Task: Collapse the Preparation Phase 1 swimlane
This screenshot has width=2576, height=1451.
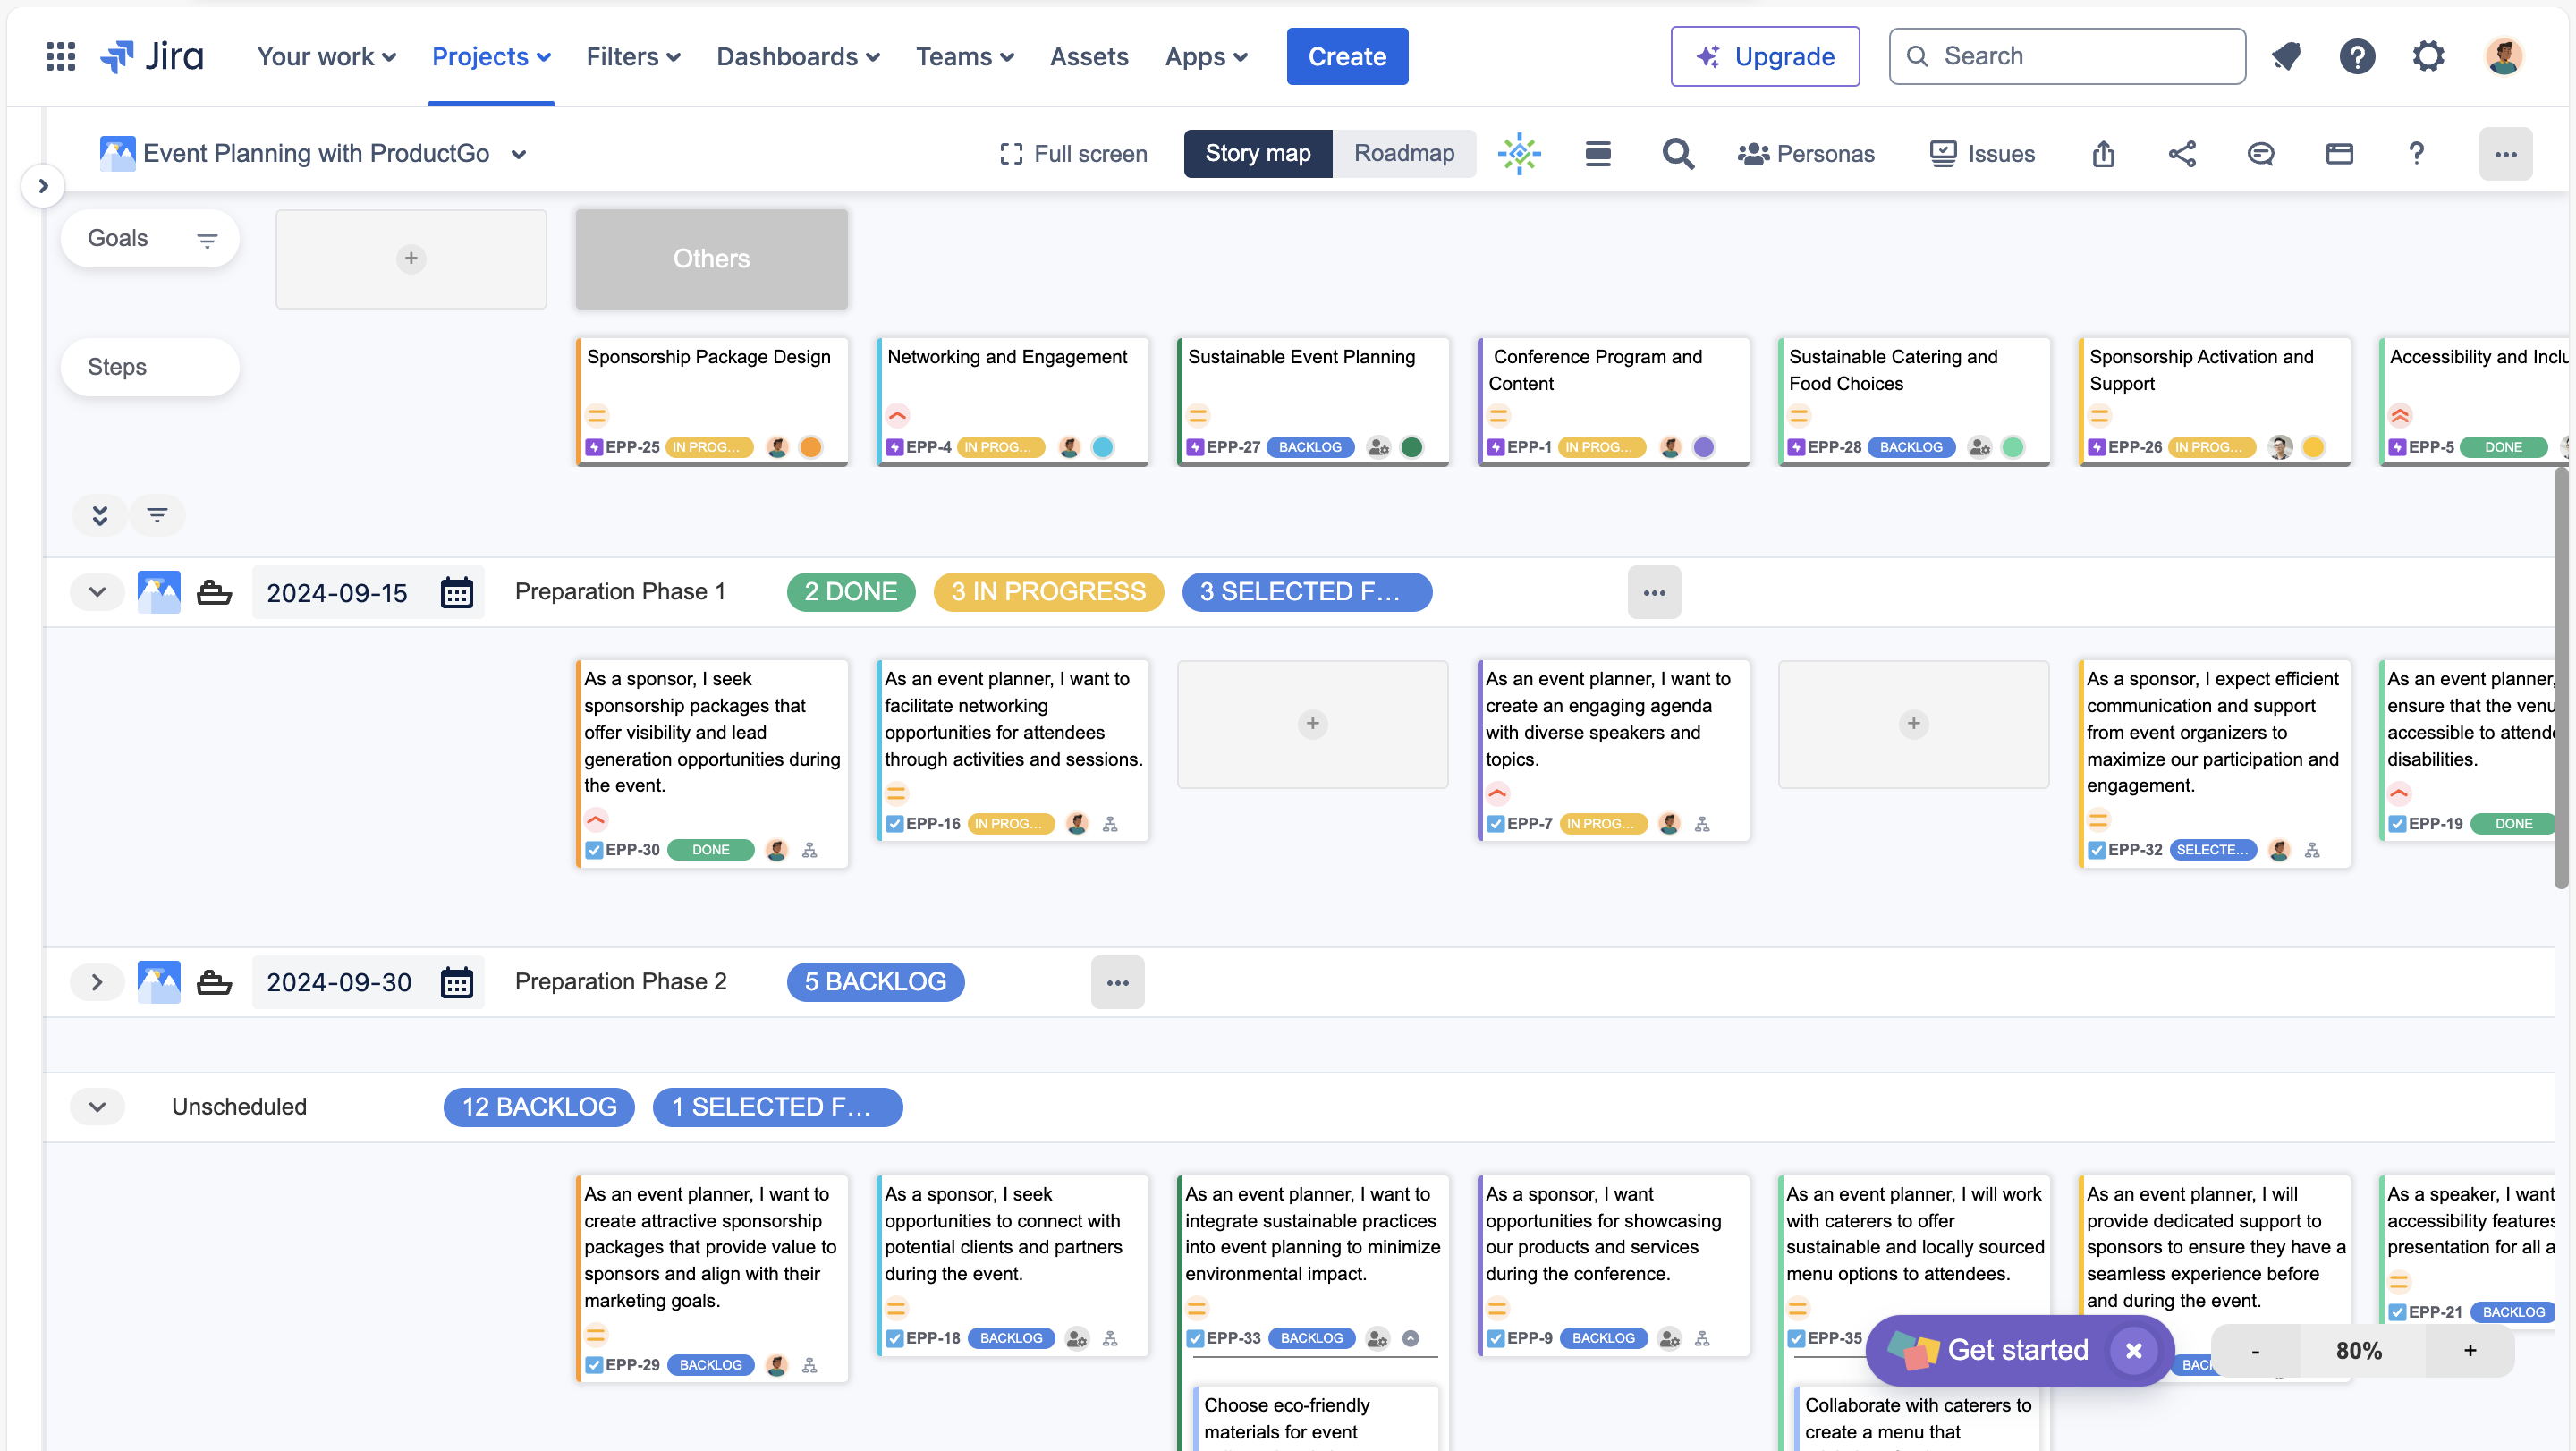Action: [97, 592]
